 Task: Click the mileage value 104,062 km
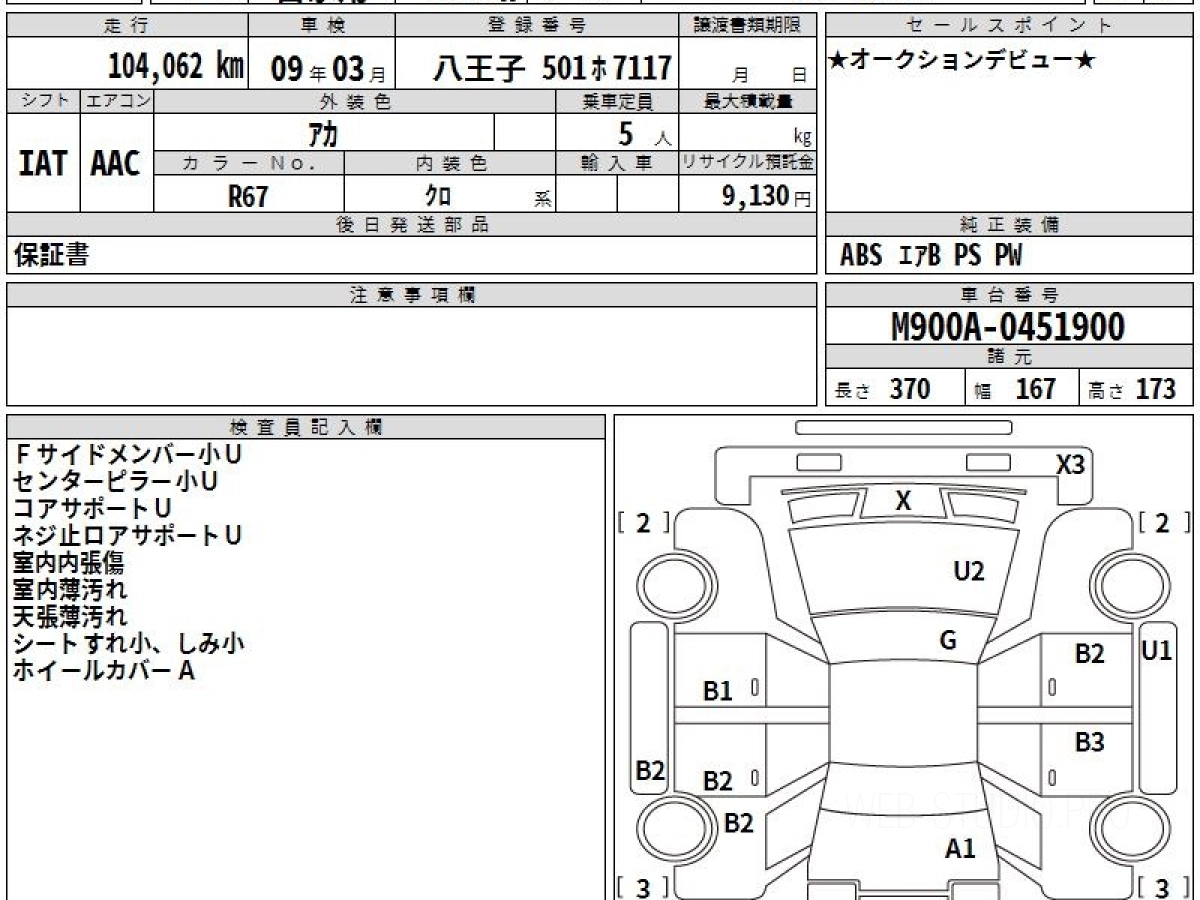175,67
